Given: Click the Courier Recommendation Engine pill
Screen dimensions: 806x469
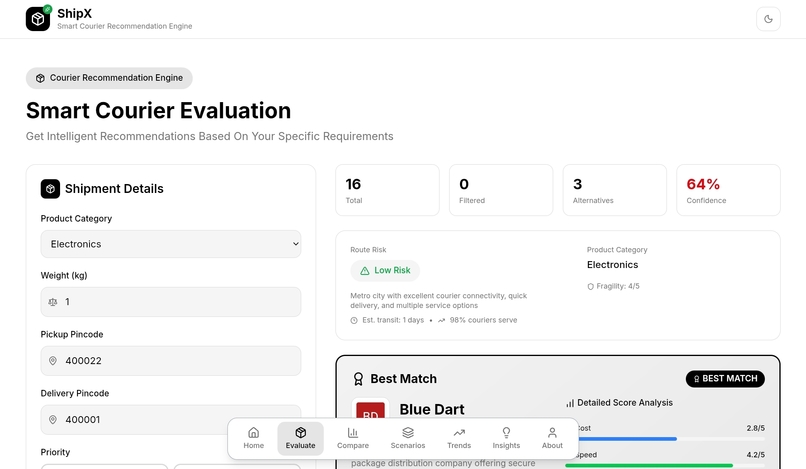Looking at the screenshot, I should point(109,78).
